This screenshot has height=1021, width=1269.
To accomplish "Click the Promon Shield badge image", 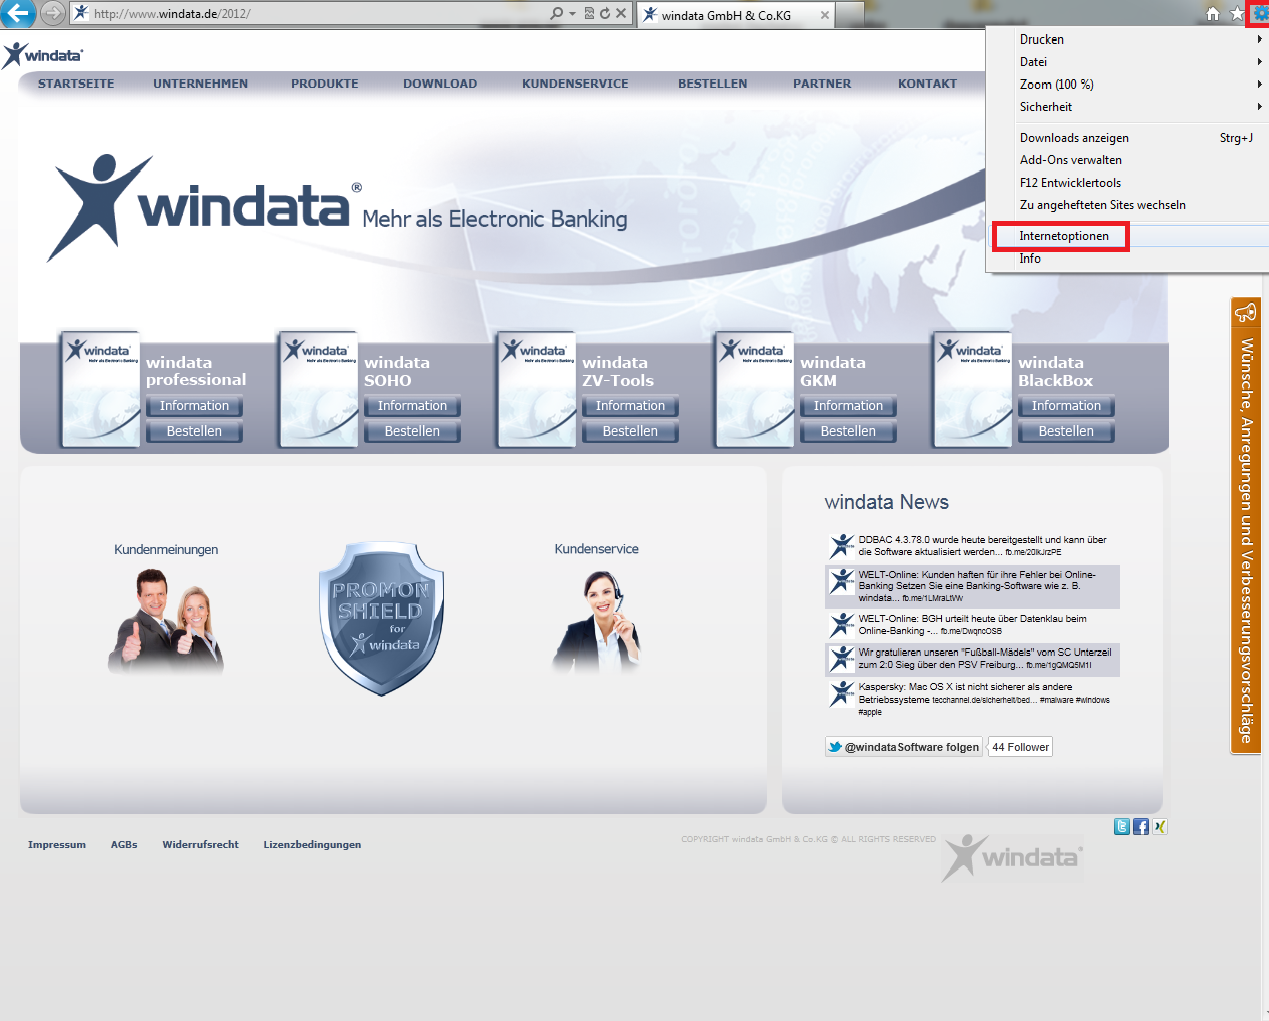I will (381, 619).
